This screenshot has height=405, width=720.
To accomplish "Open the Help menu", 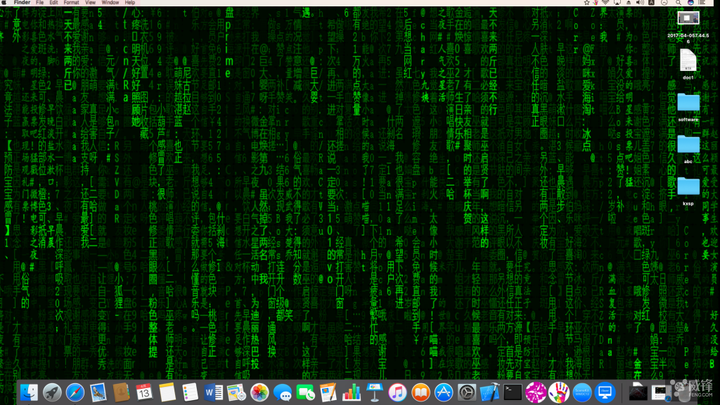I will 130,2.
